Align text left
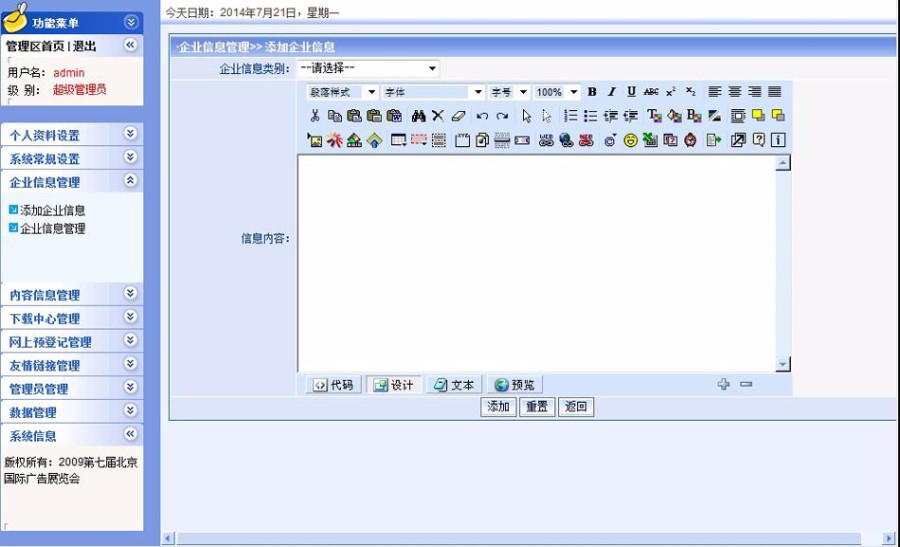The image size is (900, 547). [x=715, y=92]
